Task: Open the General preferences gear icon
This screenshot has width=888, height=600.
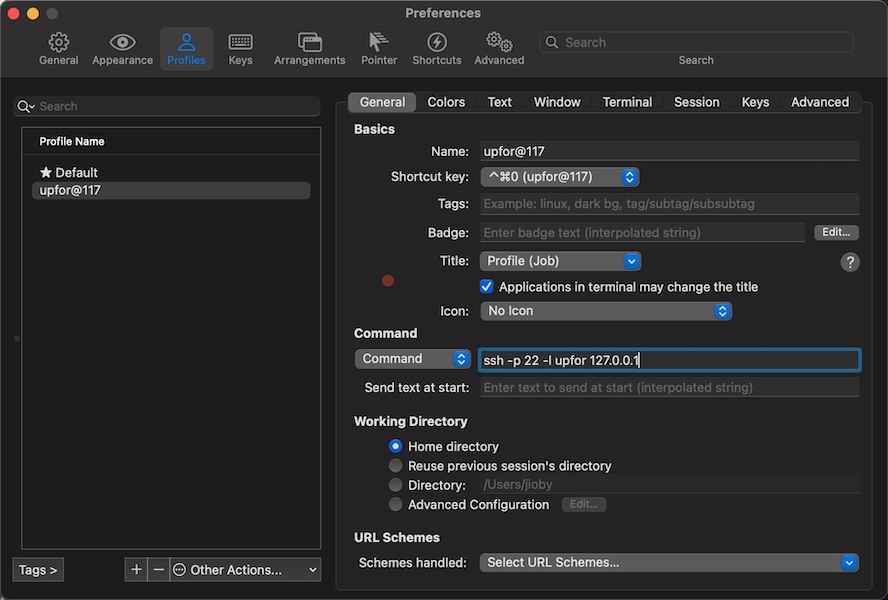Action: click(x=58, y=42)
